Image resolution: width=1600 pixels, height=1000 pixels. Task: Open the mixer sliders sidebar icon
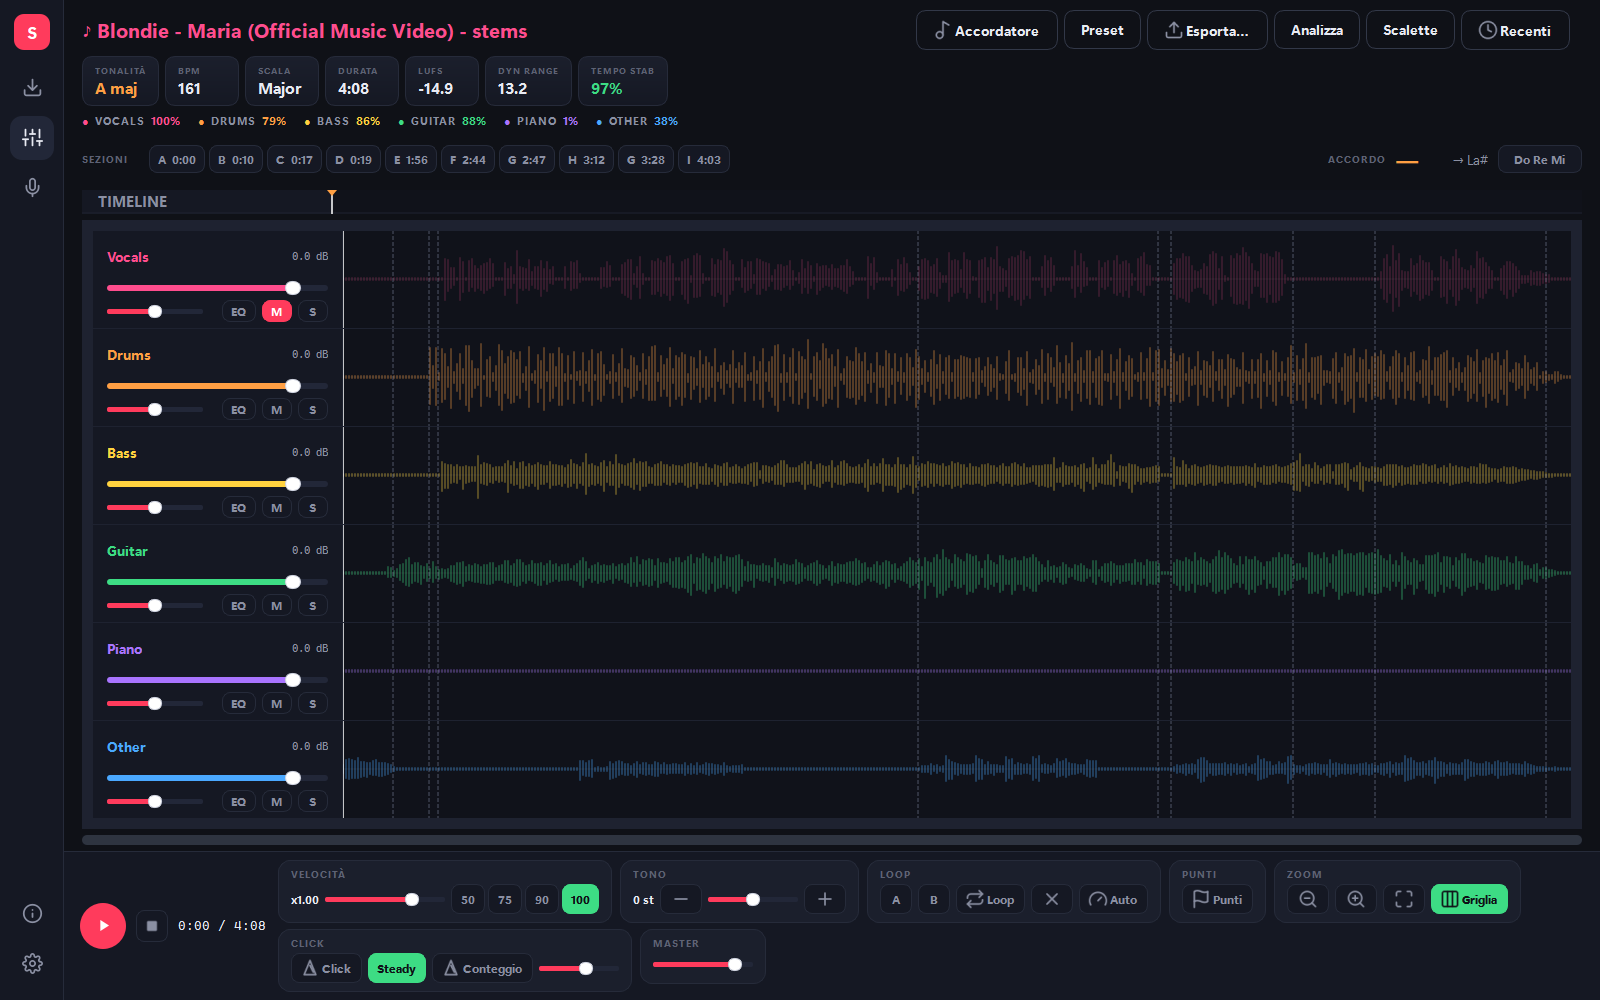(x=32, y=137)
